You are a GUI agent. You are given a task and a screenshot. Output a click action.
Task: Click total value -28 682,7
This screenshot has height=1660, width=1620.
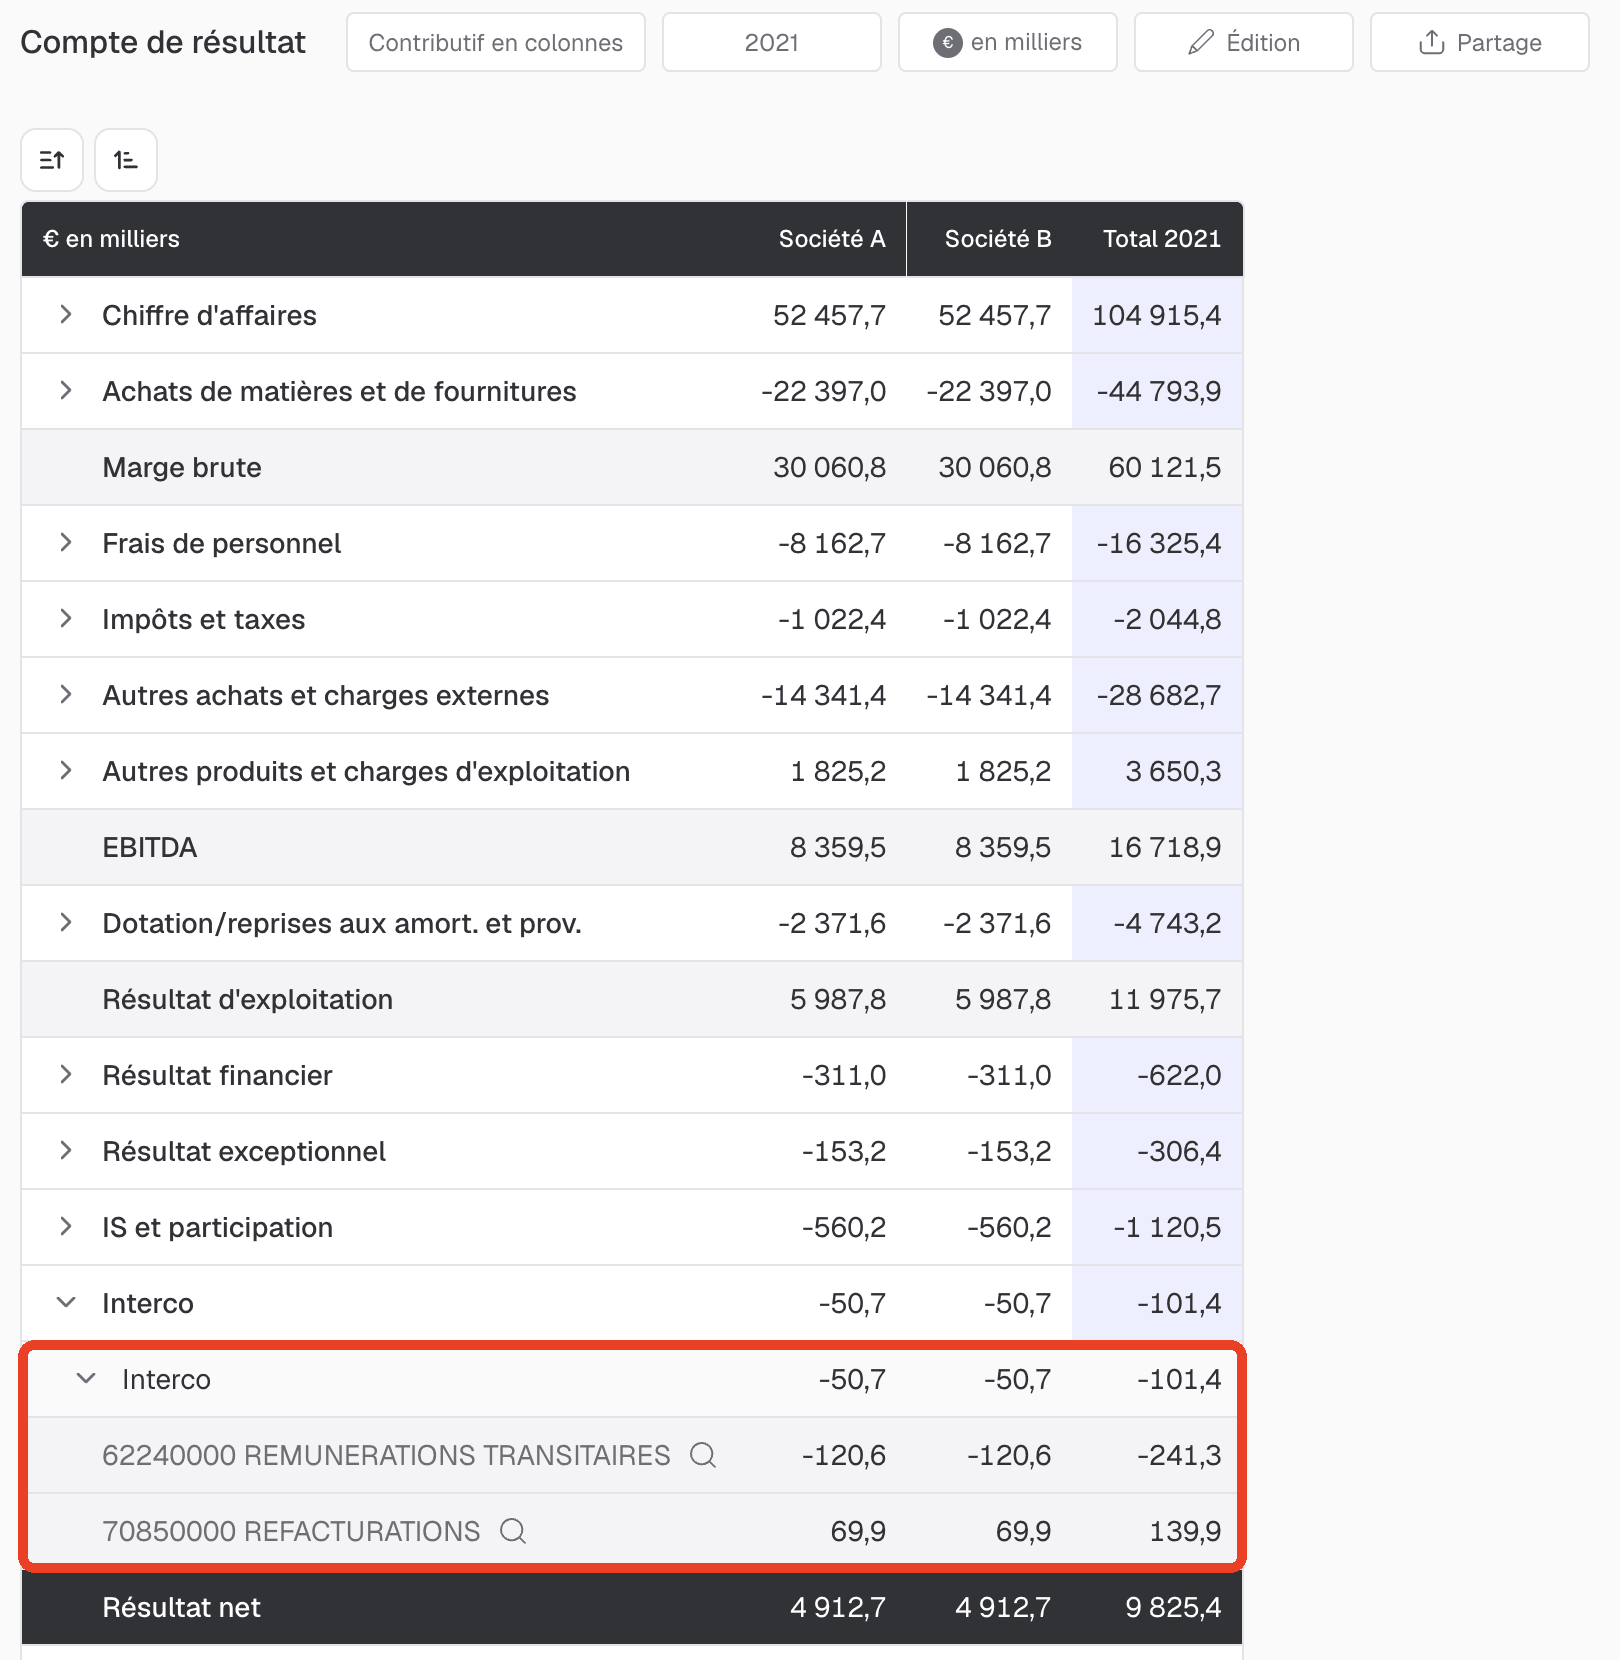(x=1159, y=695)
